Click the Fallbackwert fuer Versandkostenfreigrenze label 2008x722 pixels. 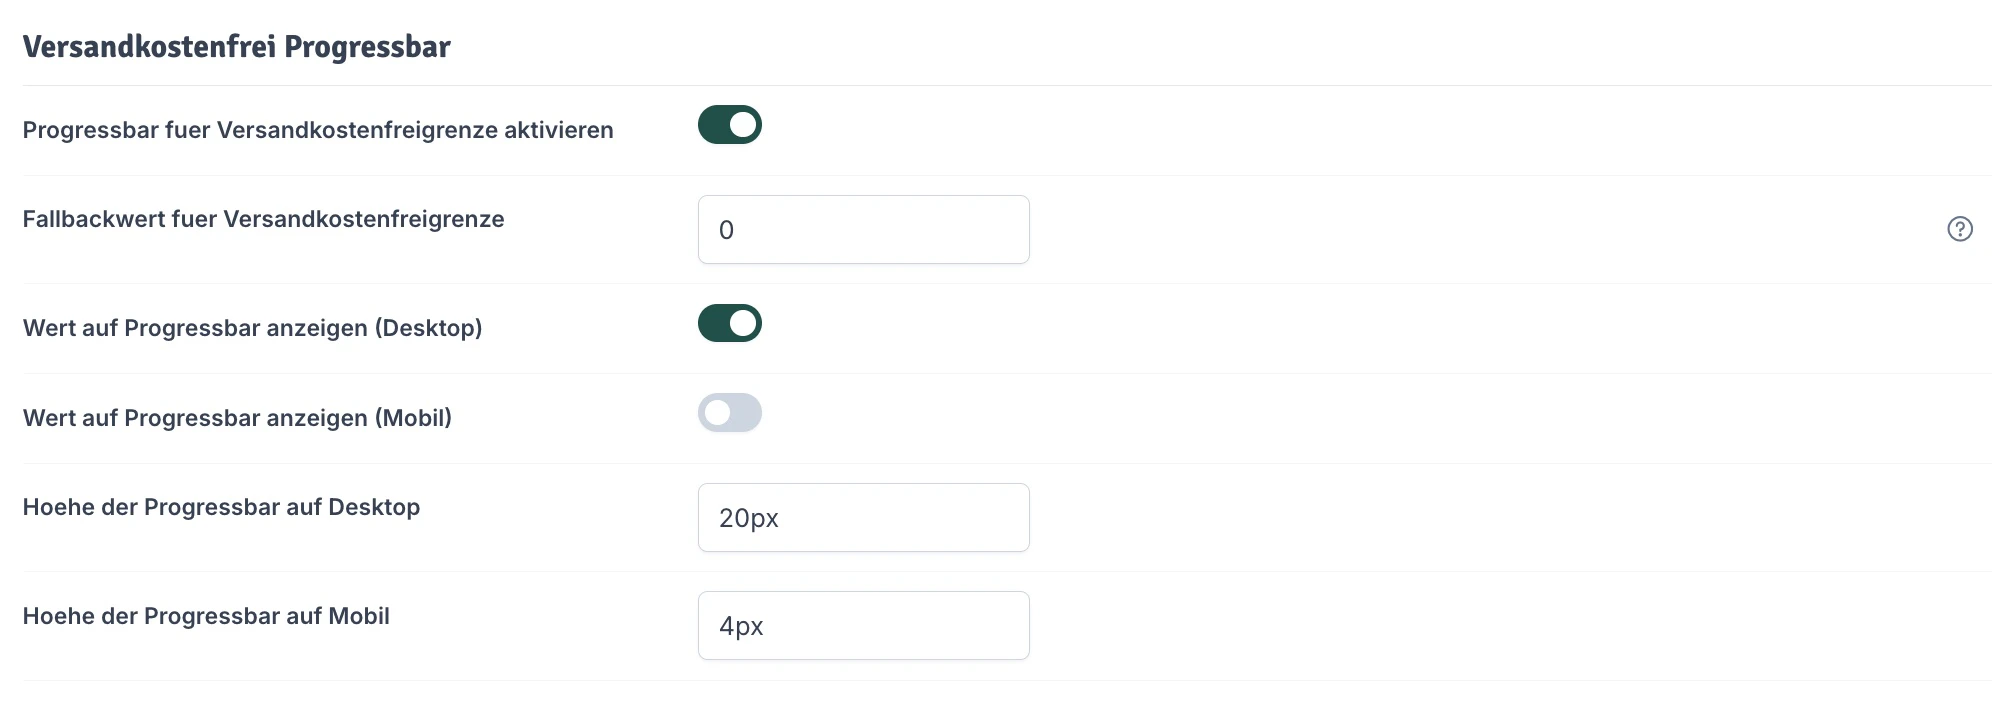pyautogui.click(x=264, y=218)
